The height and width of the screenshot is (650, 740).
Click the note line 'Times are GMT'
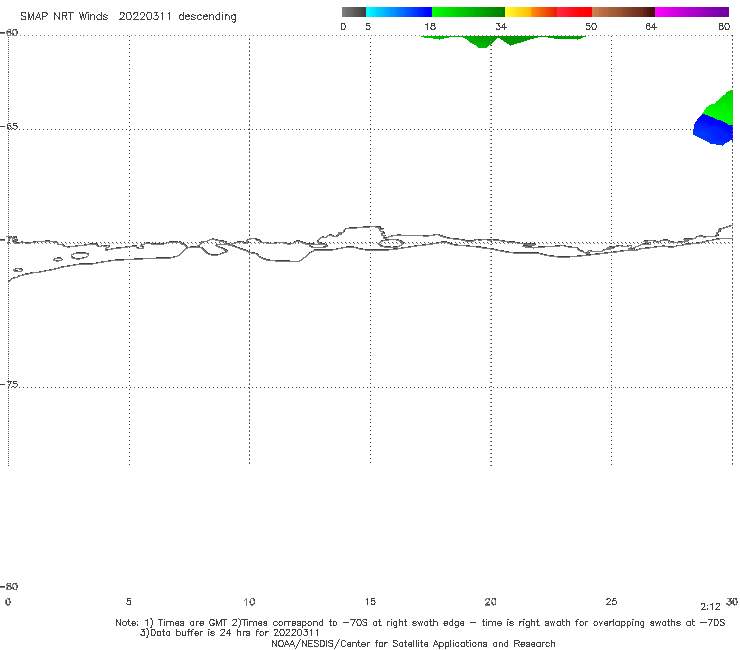pos(420,623)
